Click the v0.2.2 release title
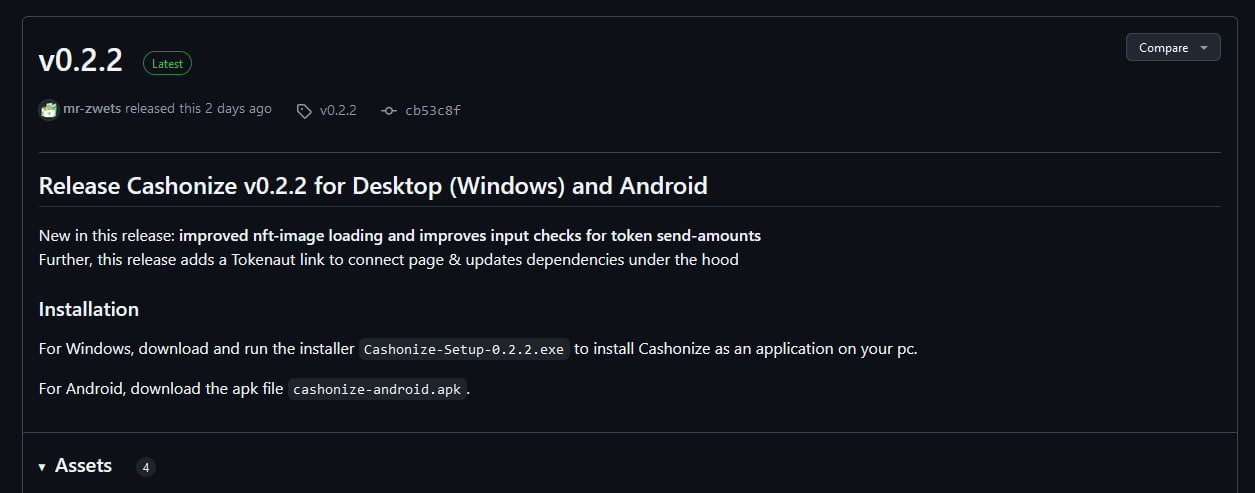 81,61
